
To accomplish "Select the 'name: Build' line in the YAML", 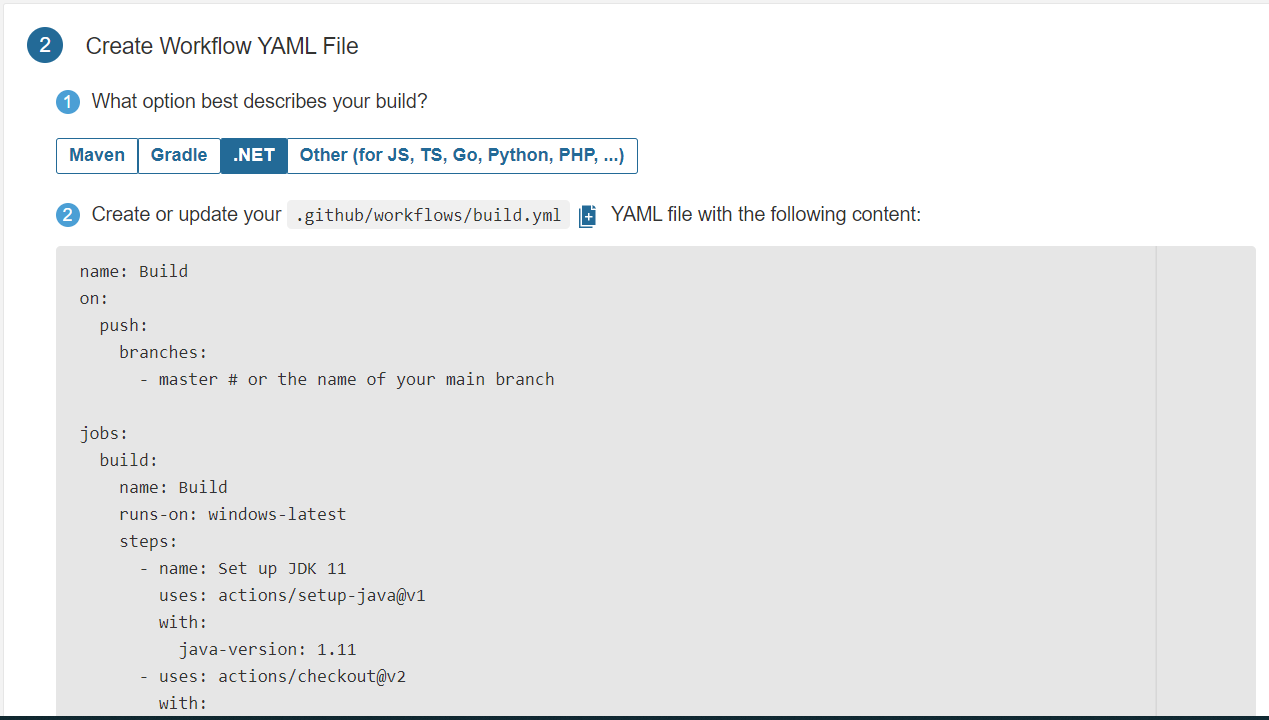I will click(x=131, y=271).
